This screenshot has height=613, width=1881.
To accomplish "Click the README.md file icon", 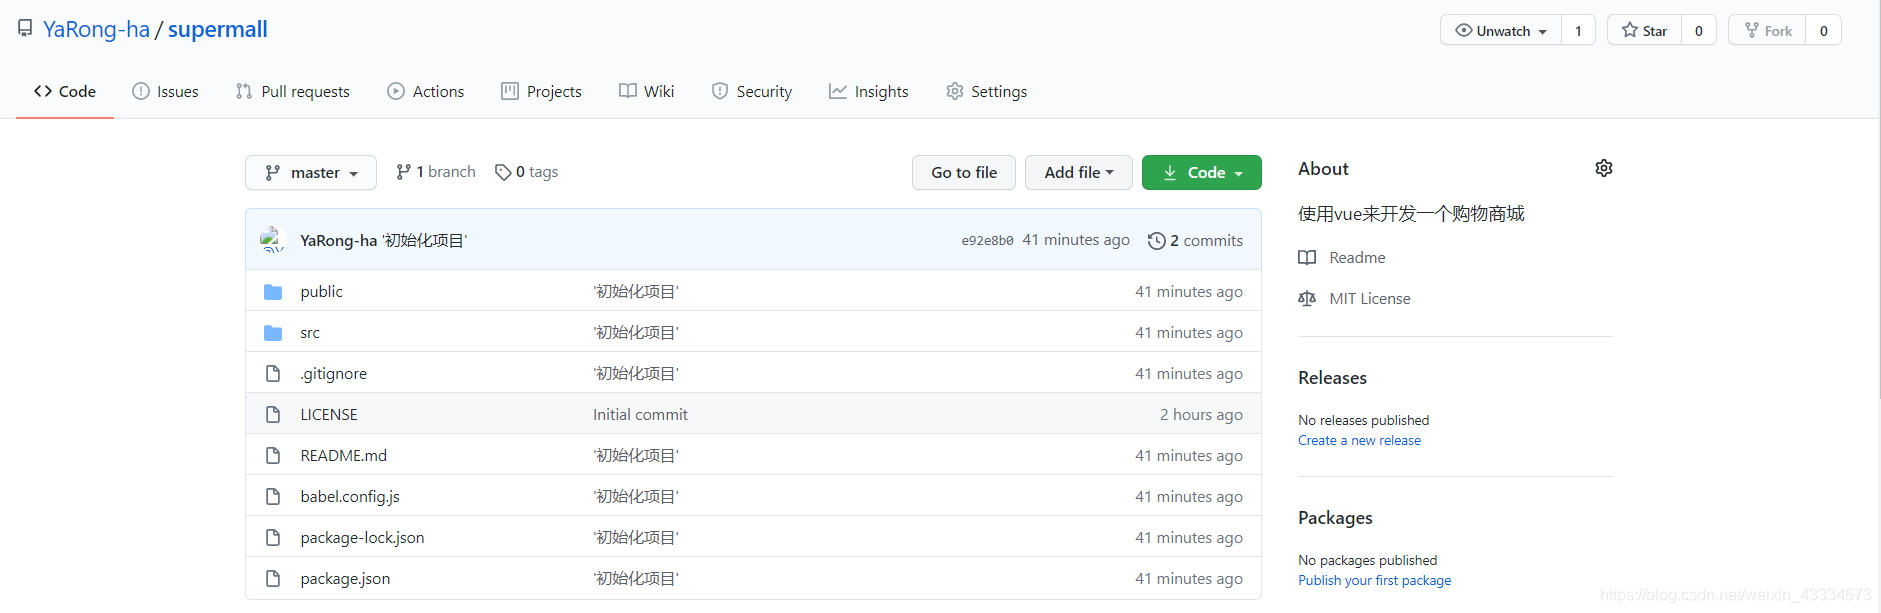I will [x=273, y=455].
